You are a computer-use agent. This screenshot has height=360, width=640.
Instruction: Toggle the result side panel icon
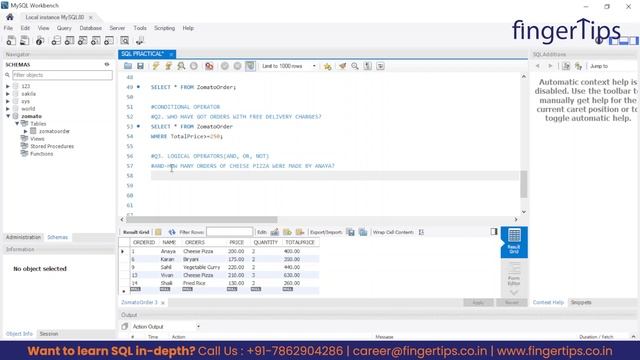point(494,231)
